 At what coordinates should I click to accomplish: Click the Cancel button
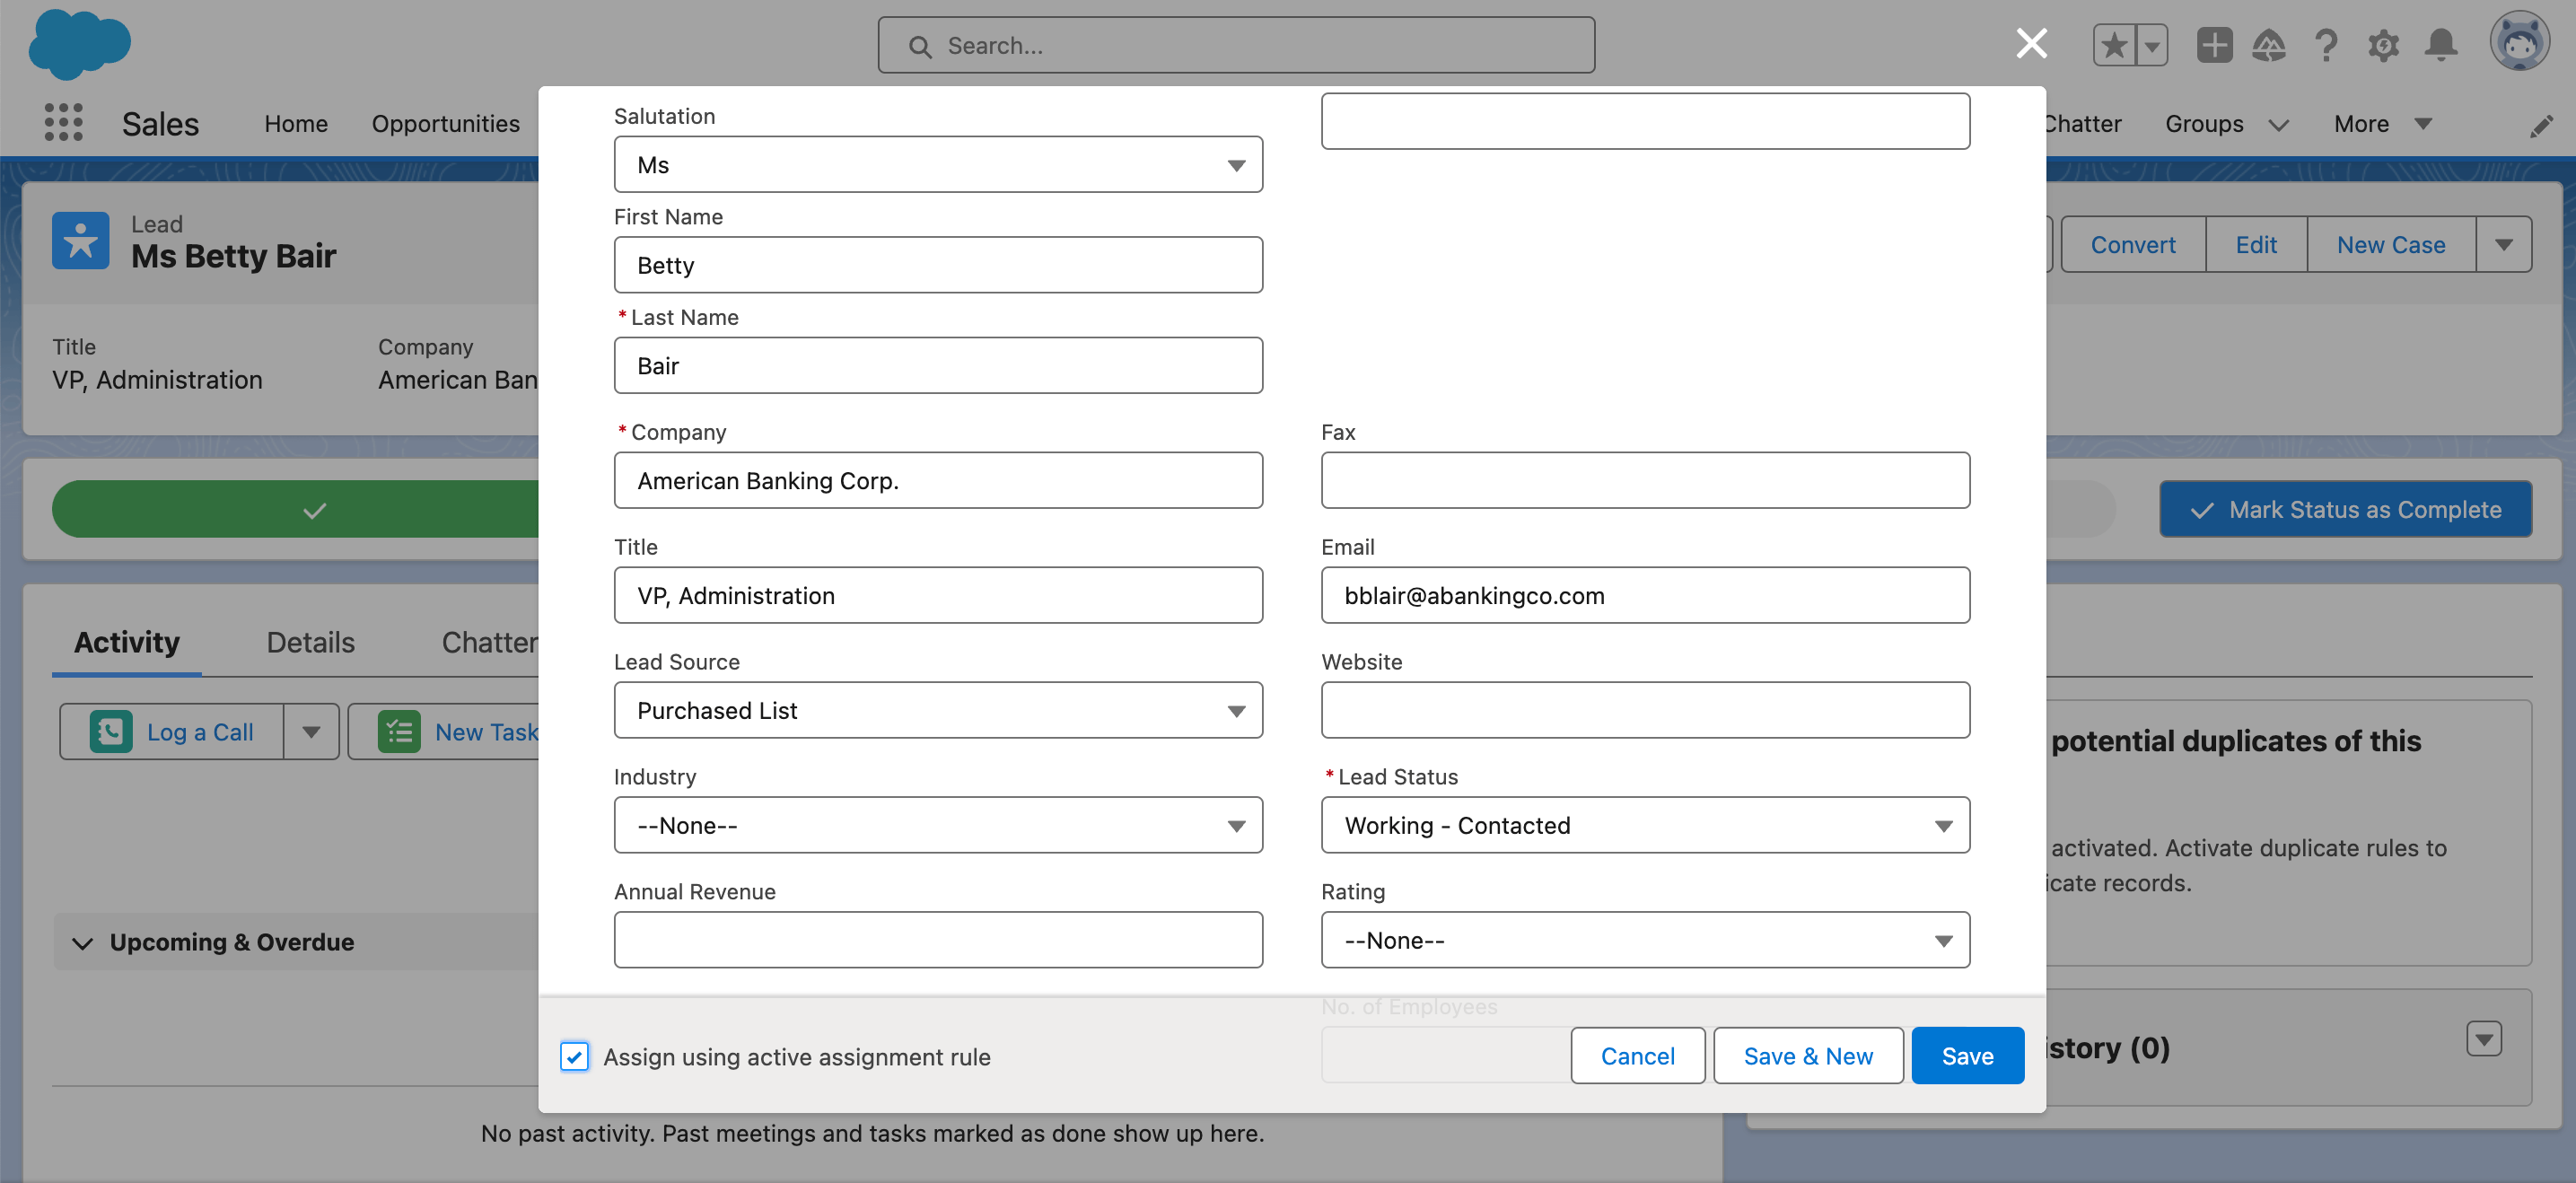click(x=1636, y=1055)
